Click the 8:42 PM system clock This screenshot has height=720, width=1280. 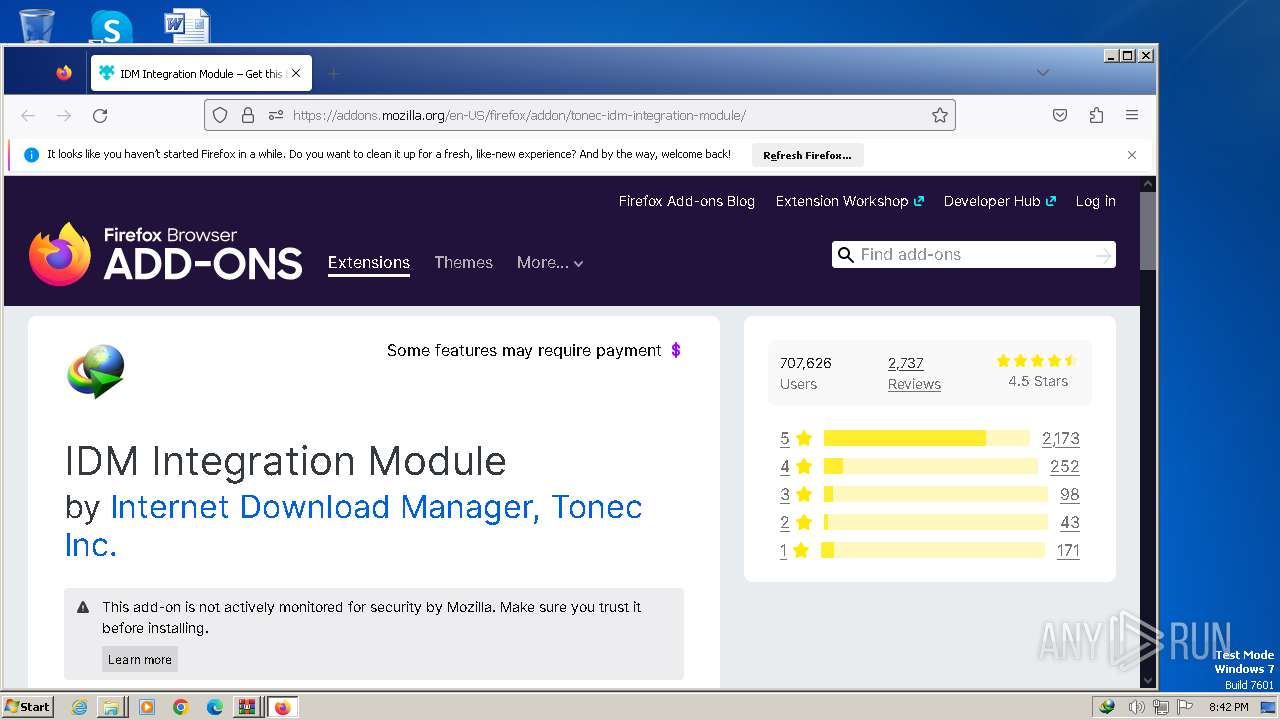pos(1228,707)
